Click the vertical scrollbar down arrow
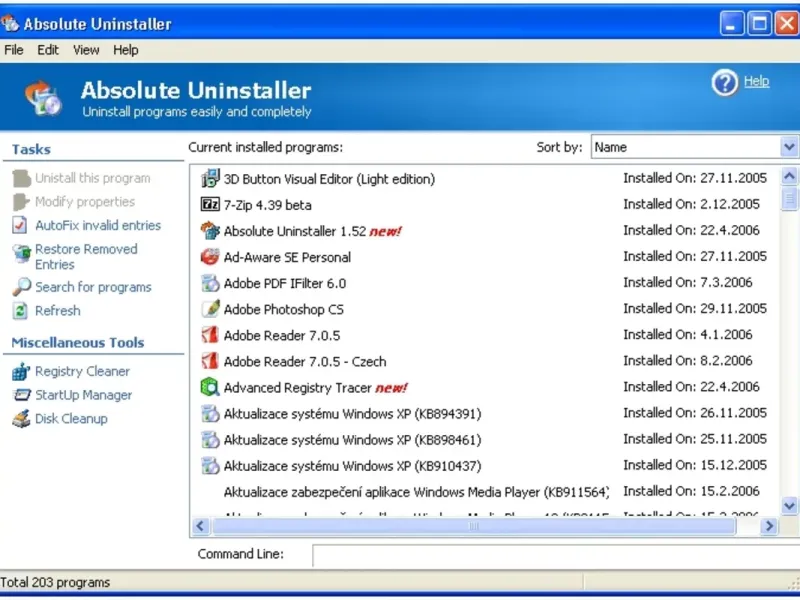This screenshot has height=600, width=800. click(789, 505)
